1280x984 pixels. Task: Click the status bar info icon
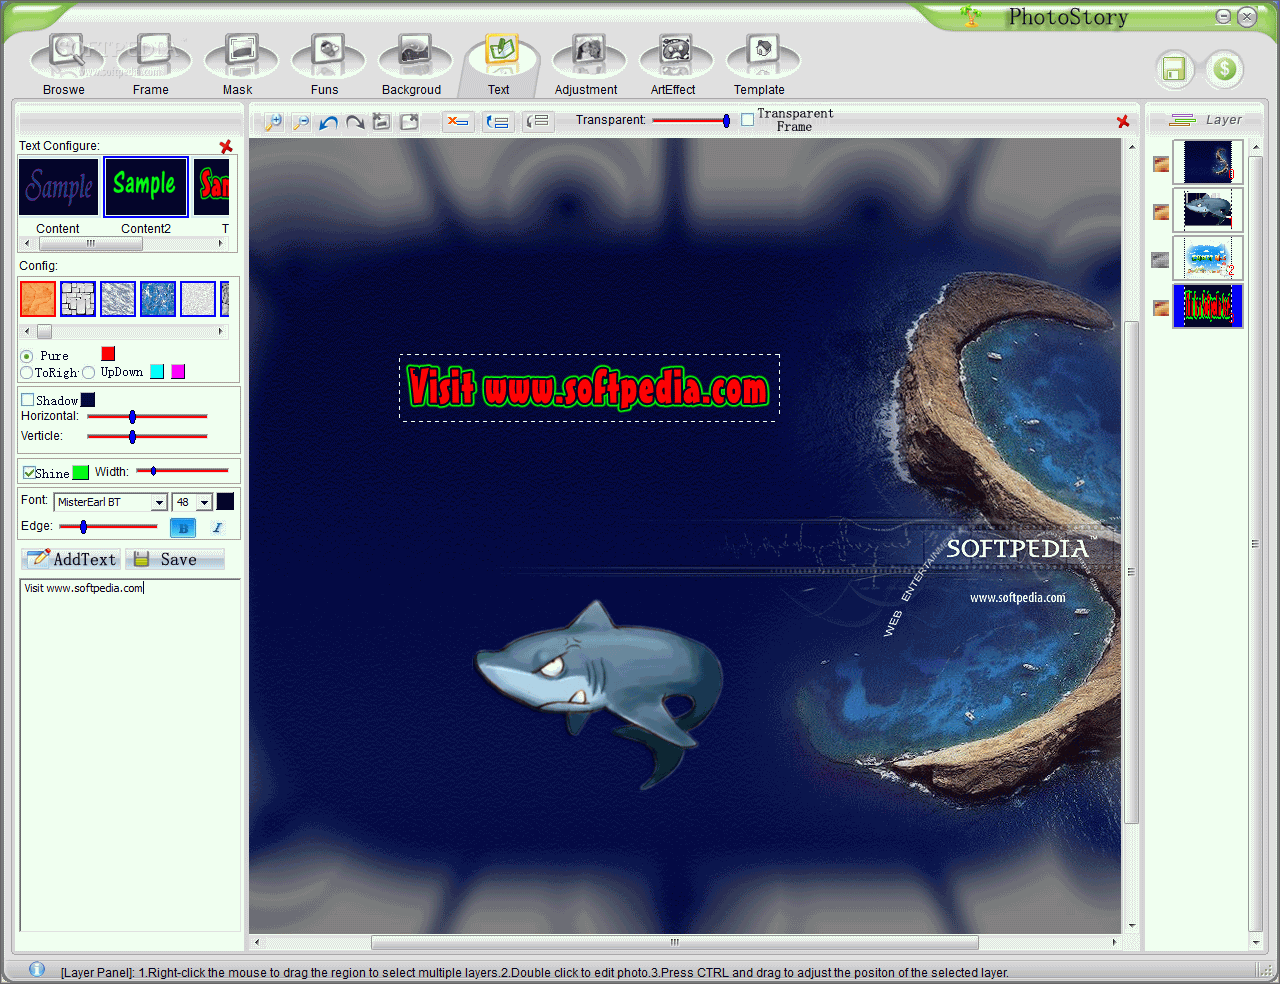coord(37,969)
